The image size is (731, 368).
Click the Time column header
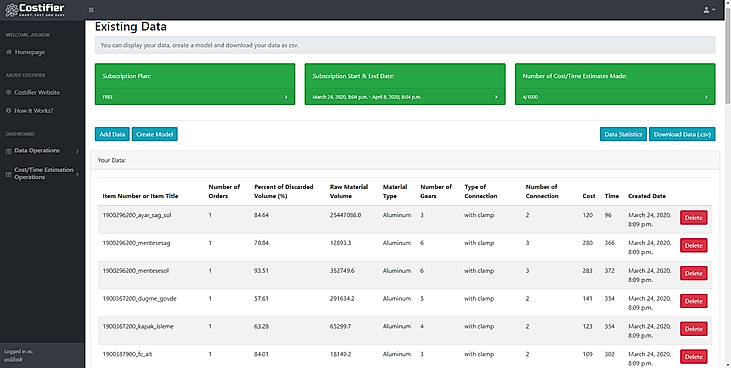click(612, 196)
